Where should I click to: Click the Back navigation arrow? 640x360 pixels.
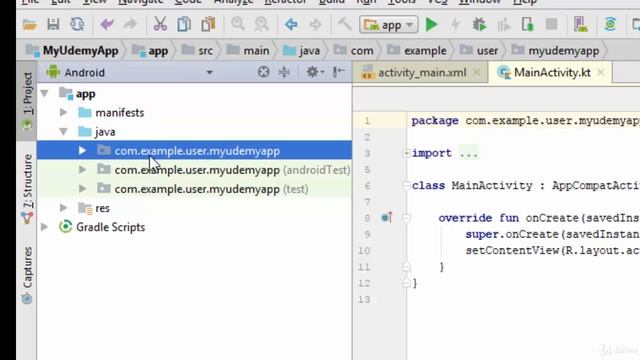(291, 24)
